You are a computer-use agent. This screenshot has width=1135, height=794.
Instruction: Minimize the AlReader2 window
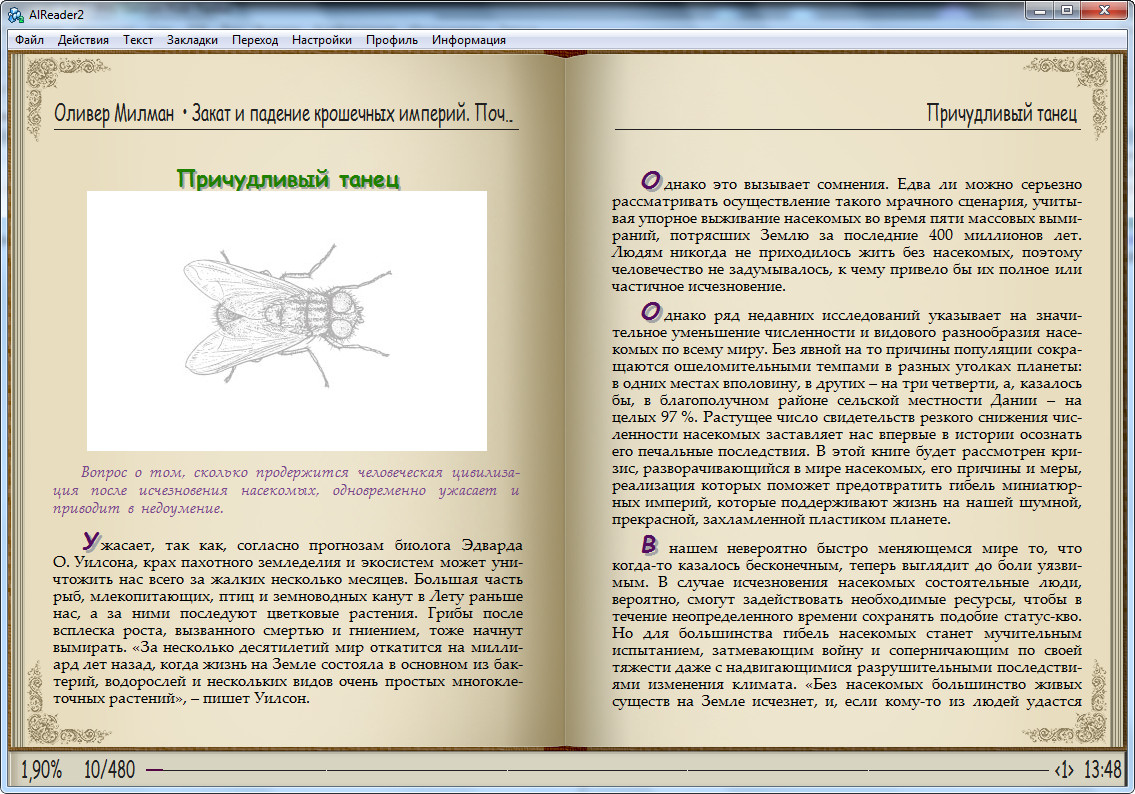click(x=1040, y=10)
